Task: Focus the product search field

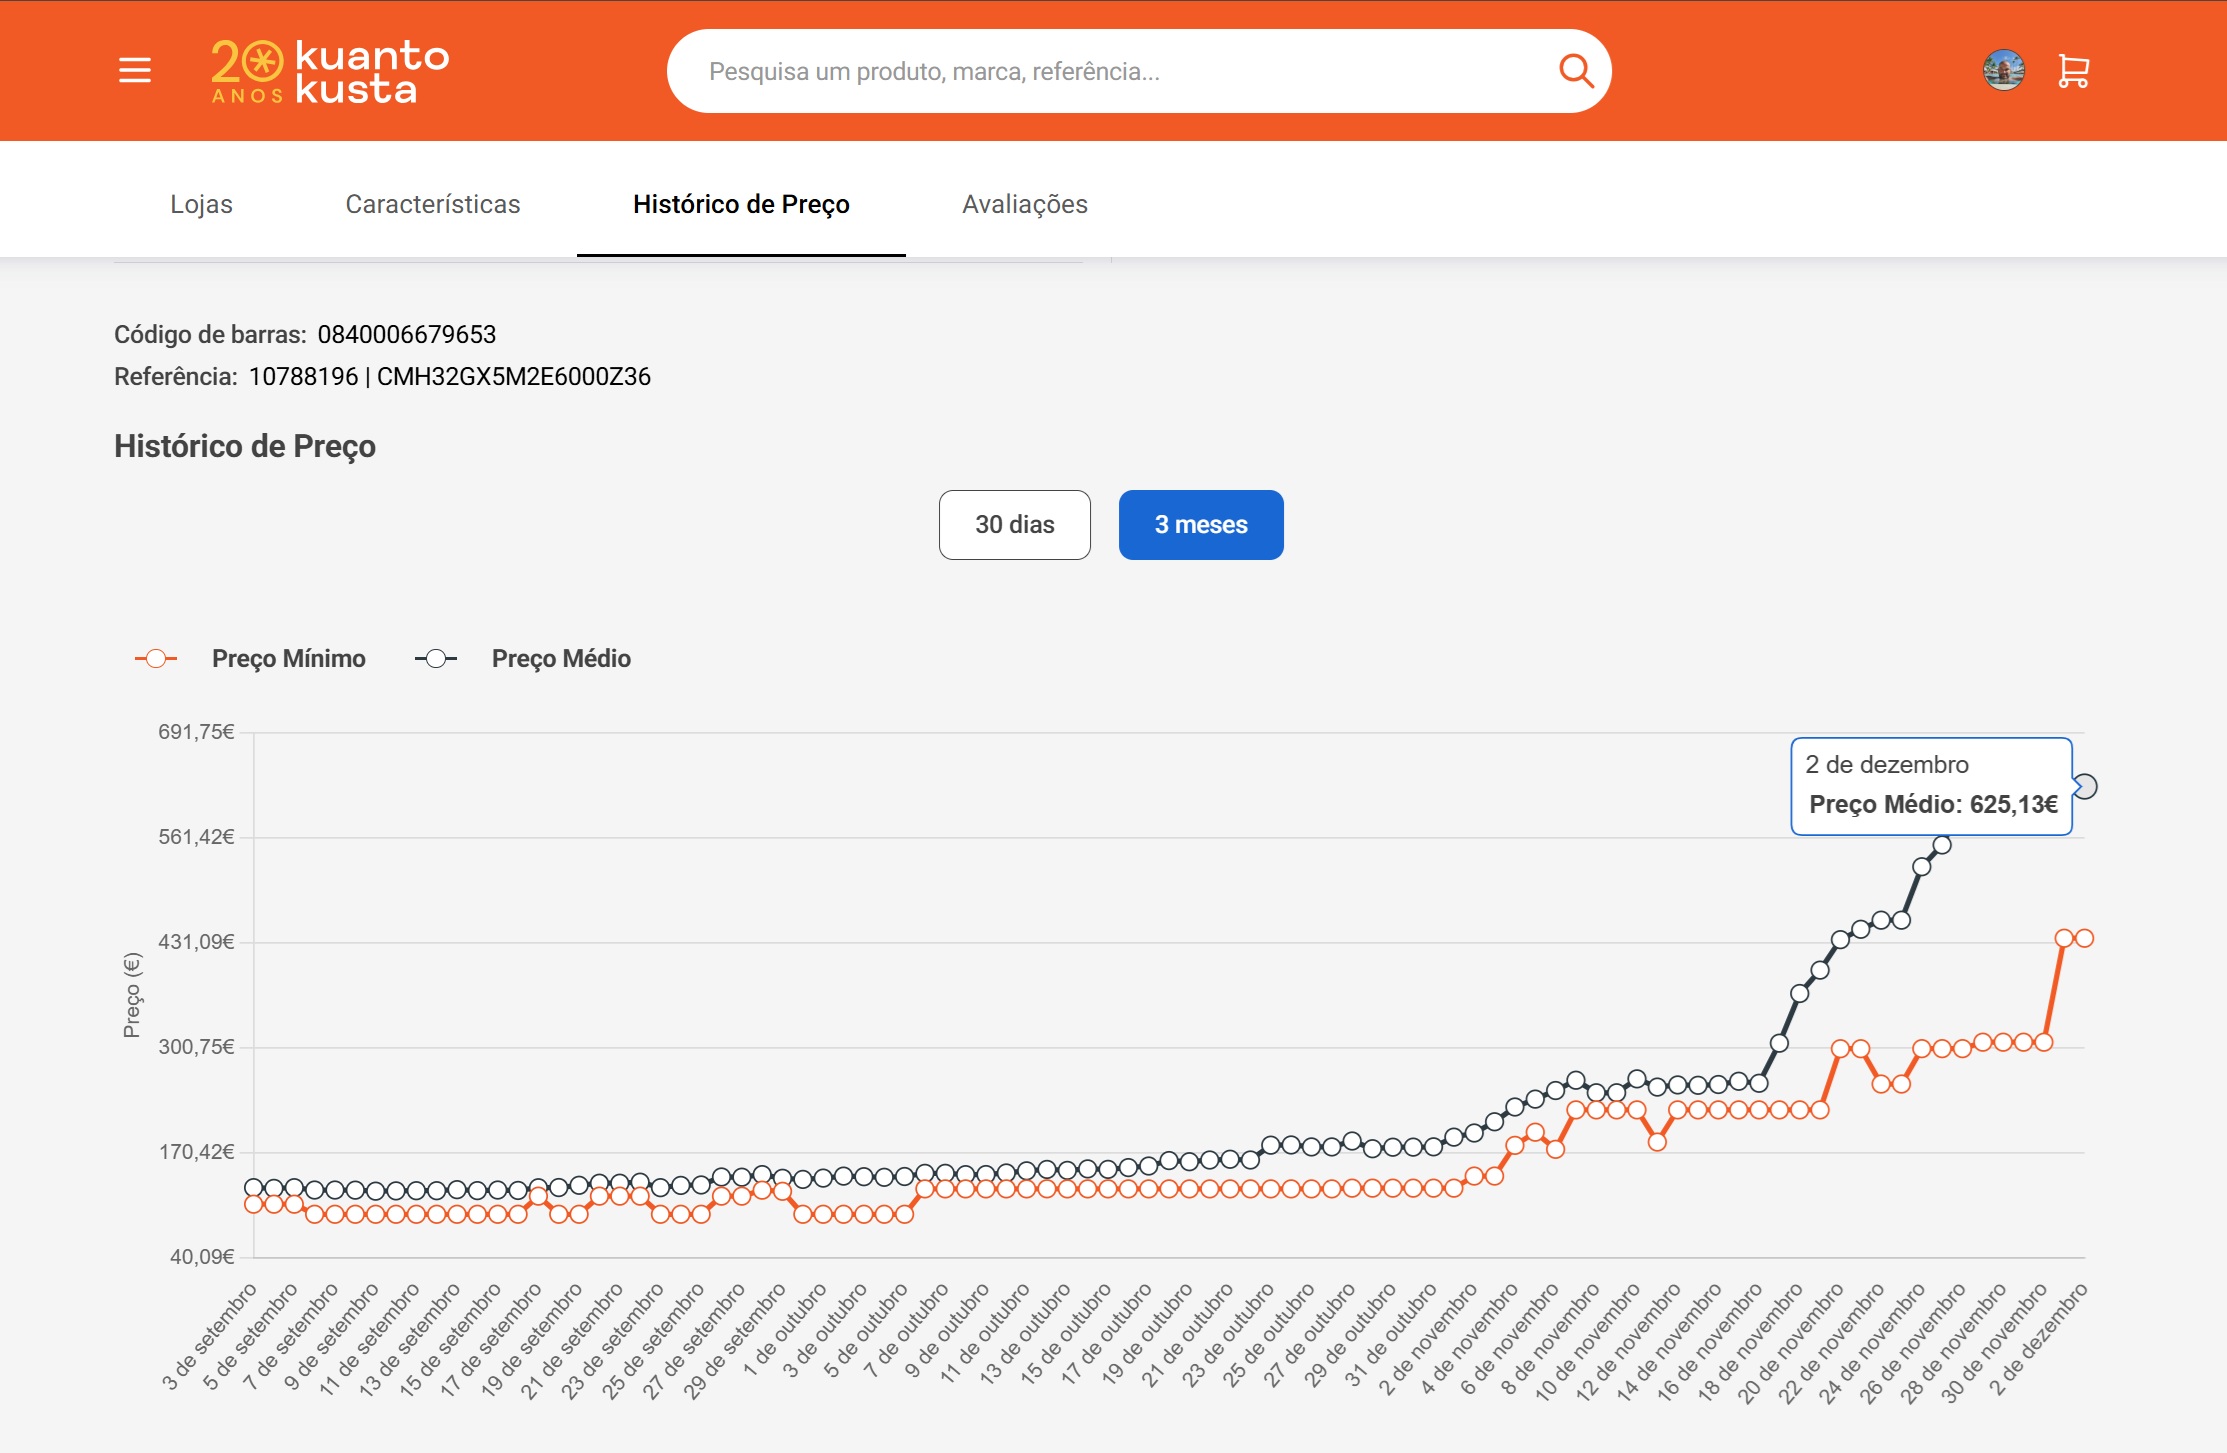Action: (1100, 71)
